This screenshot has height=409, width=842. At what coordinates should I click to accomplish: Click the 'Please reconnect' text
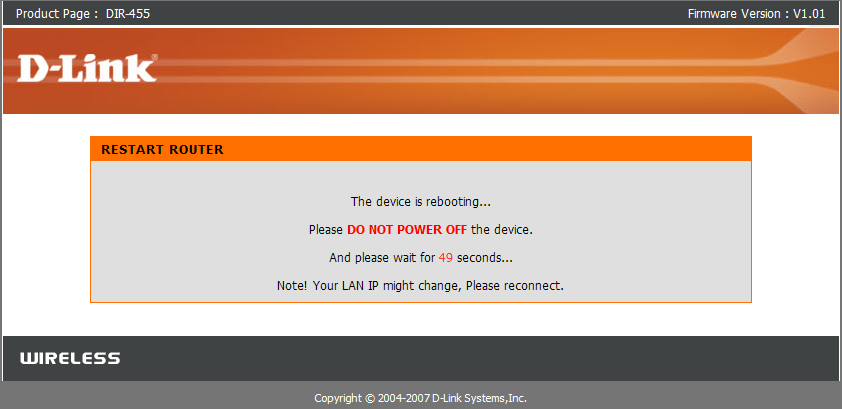(515, 286)
